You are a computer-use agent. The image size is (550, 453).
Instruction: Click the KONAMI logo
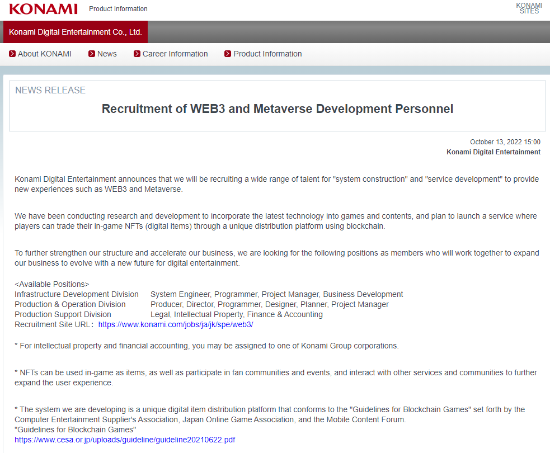[x=43, y=9]
